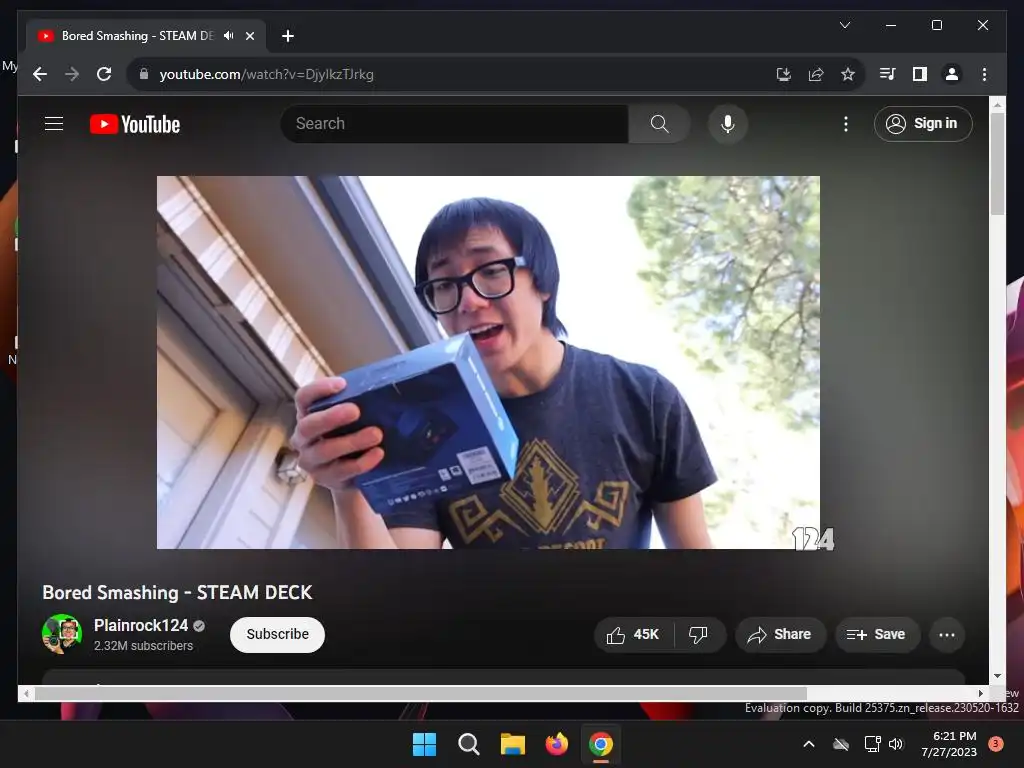Open network status tray icon

click(x=872, y=744)
